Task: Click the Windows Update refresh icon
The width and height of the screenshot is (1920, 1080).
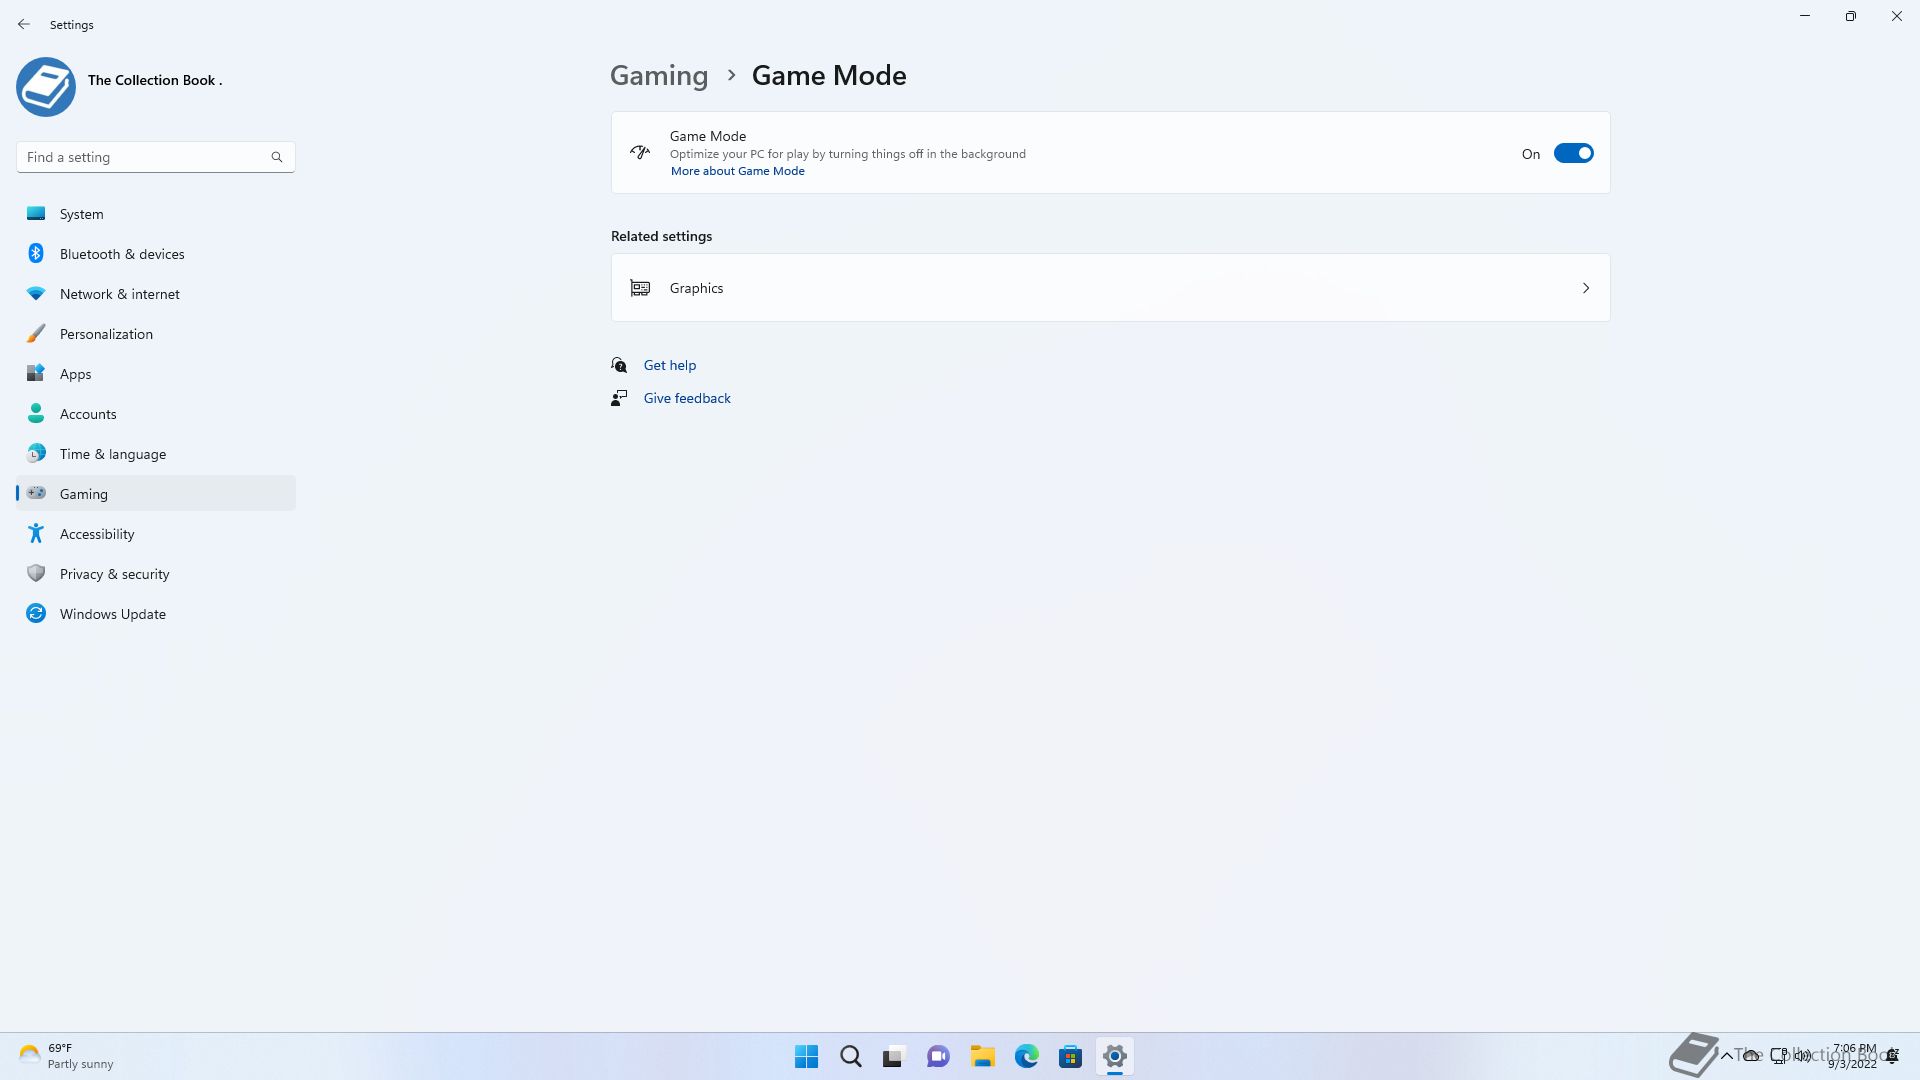Action: pos(36,614)
